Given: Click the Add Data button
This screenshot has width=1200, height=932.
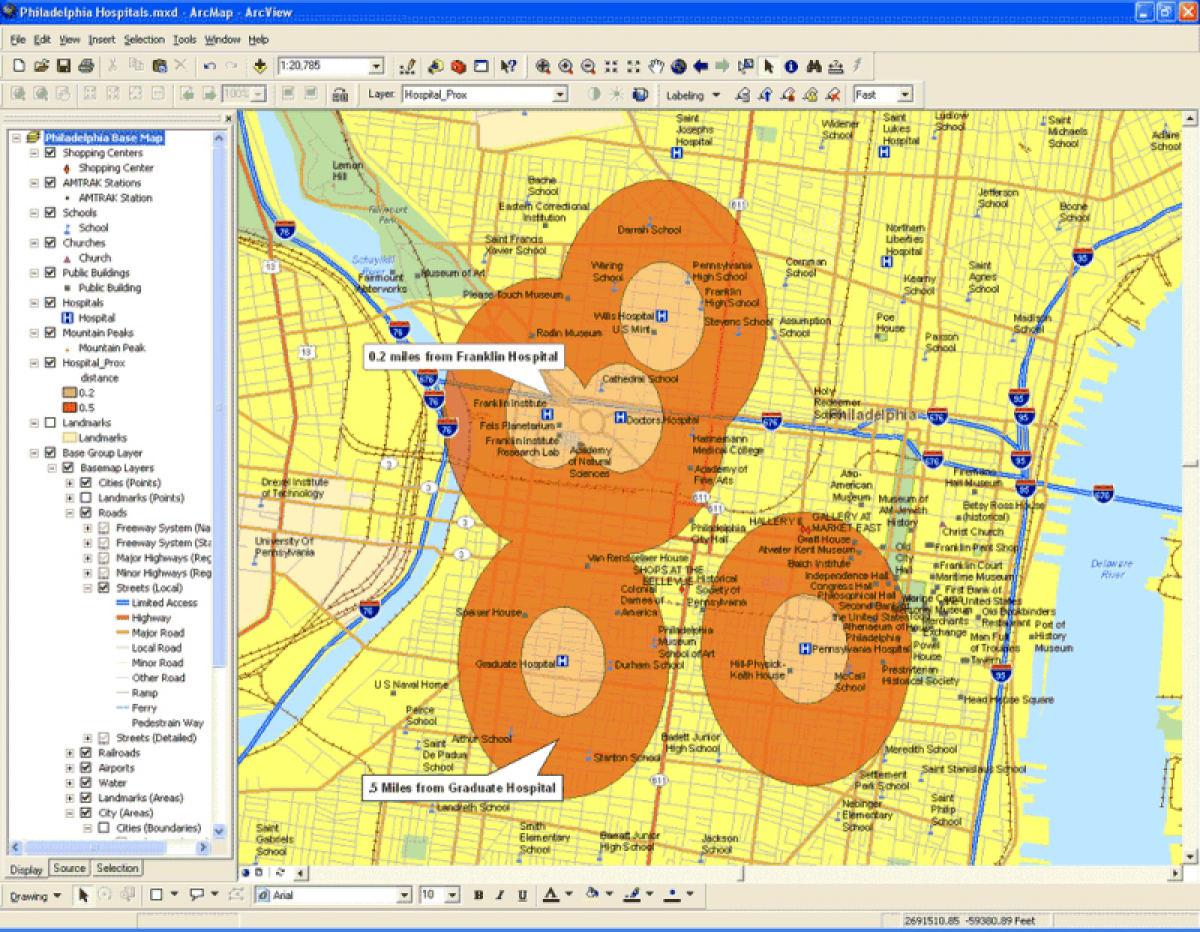Looking at the screenshot, I should tap(260, 67).
